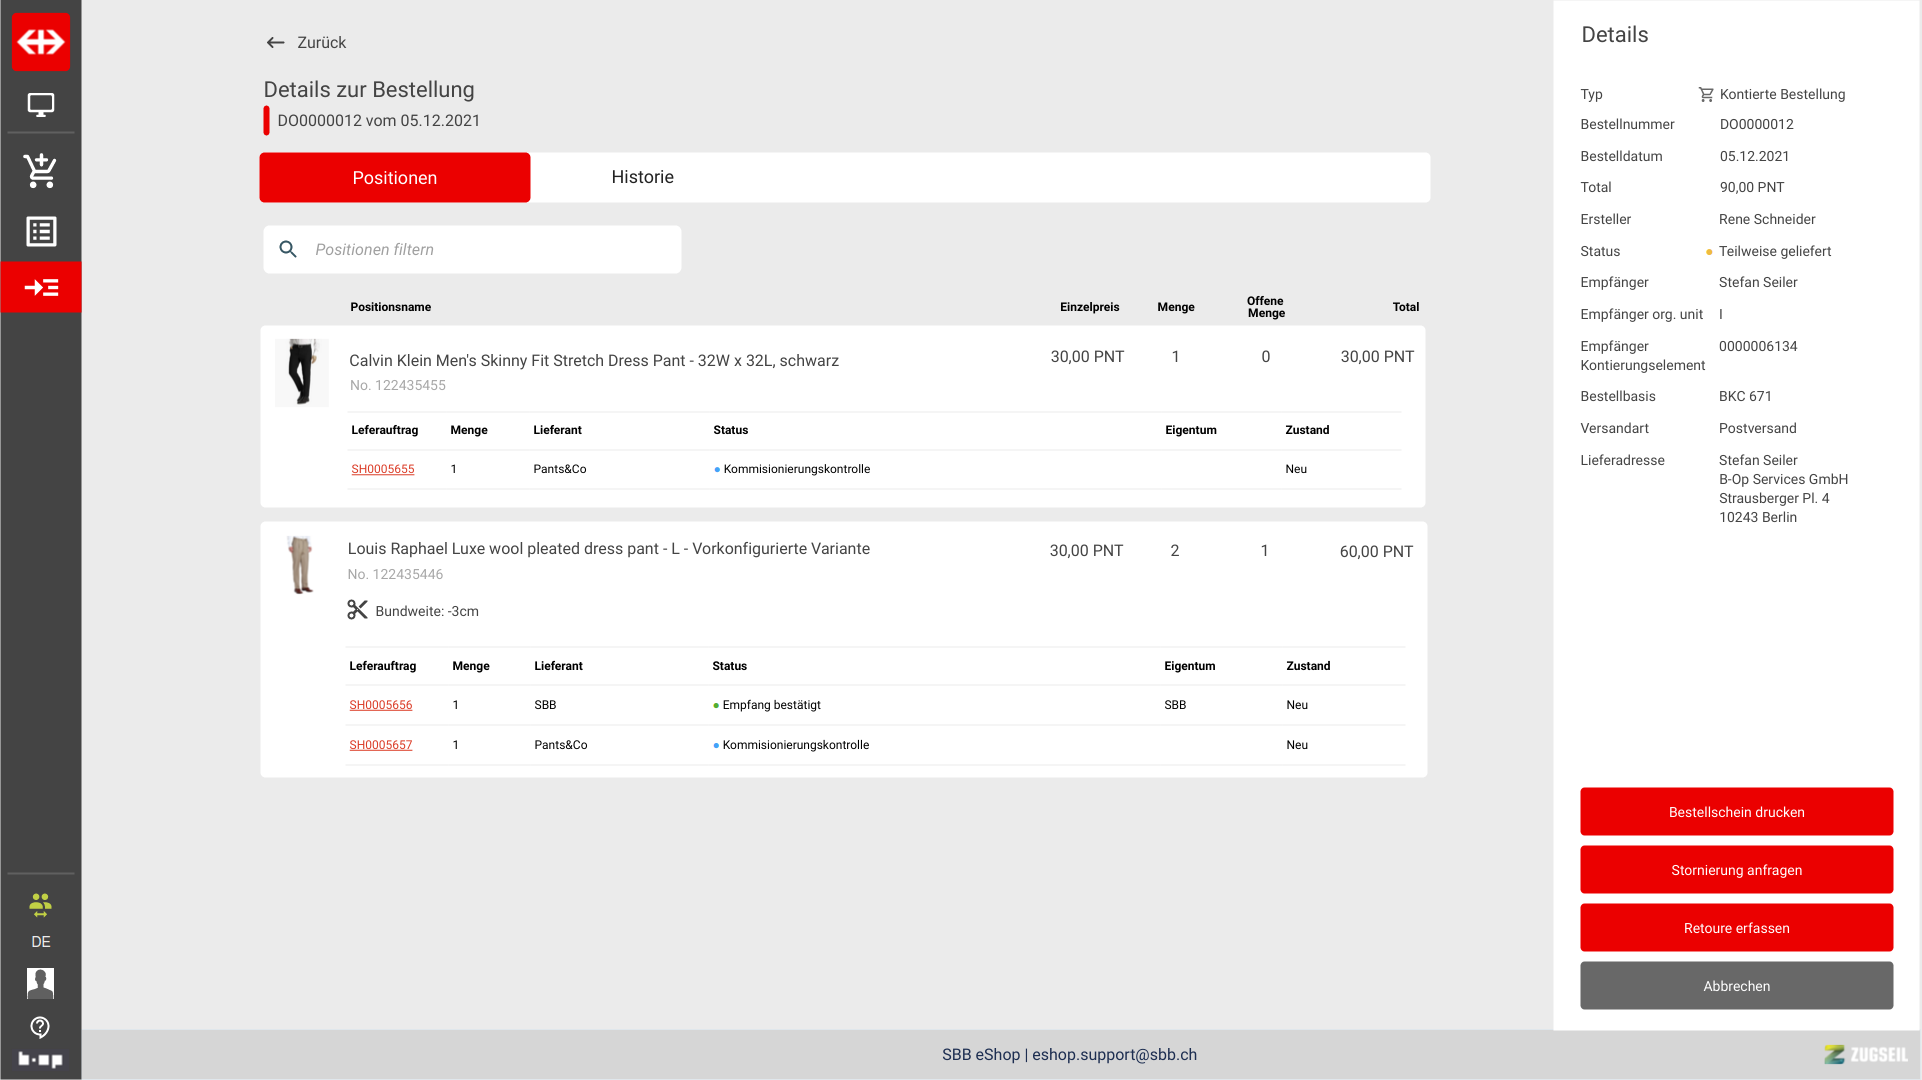
Task: Click Stornierung anfragen button
Action: 1736,870
